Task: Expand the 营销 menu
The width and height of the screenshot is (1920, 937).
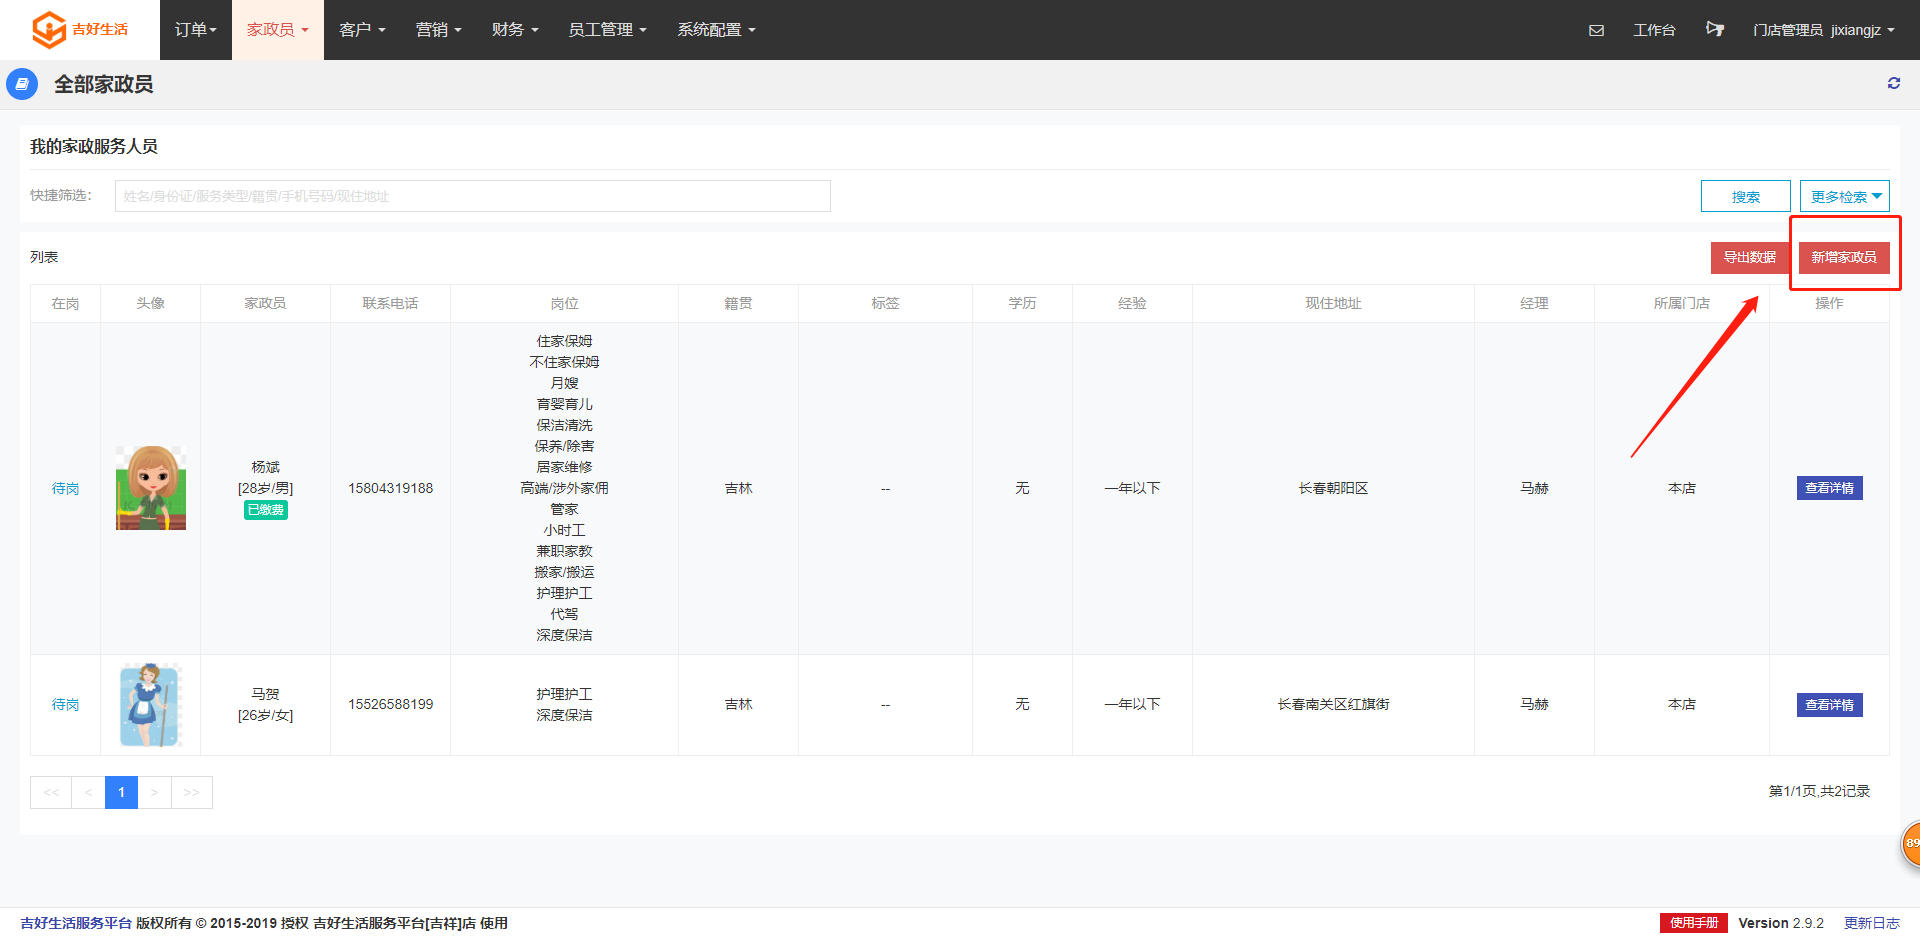Action: [438, 30]
